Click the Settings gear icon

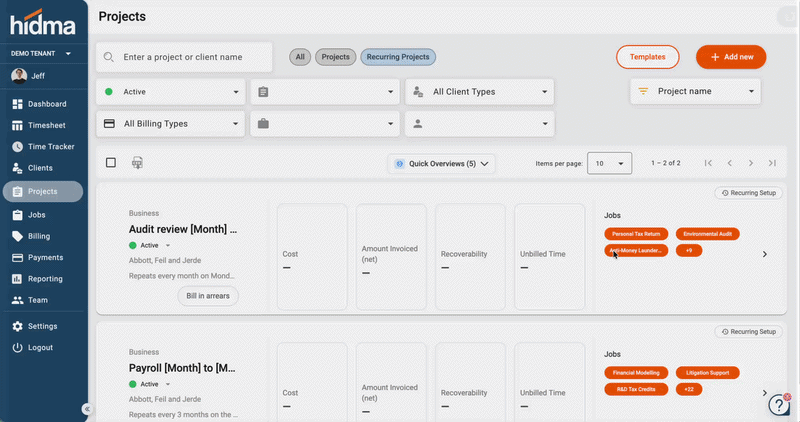[17, 326]
